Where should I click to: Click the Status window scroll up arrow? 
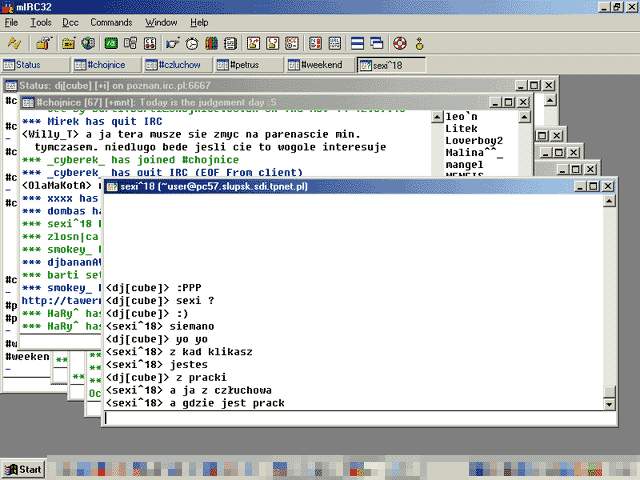coord(550,100)
